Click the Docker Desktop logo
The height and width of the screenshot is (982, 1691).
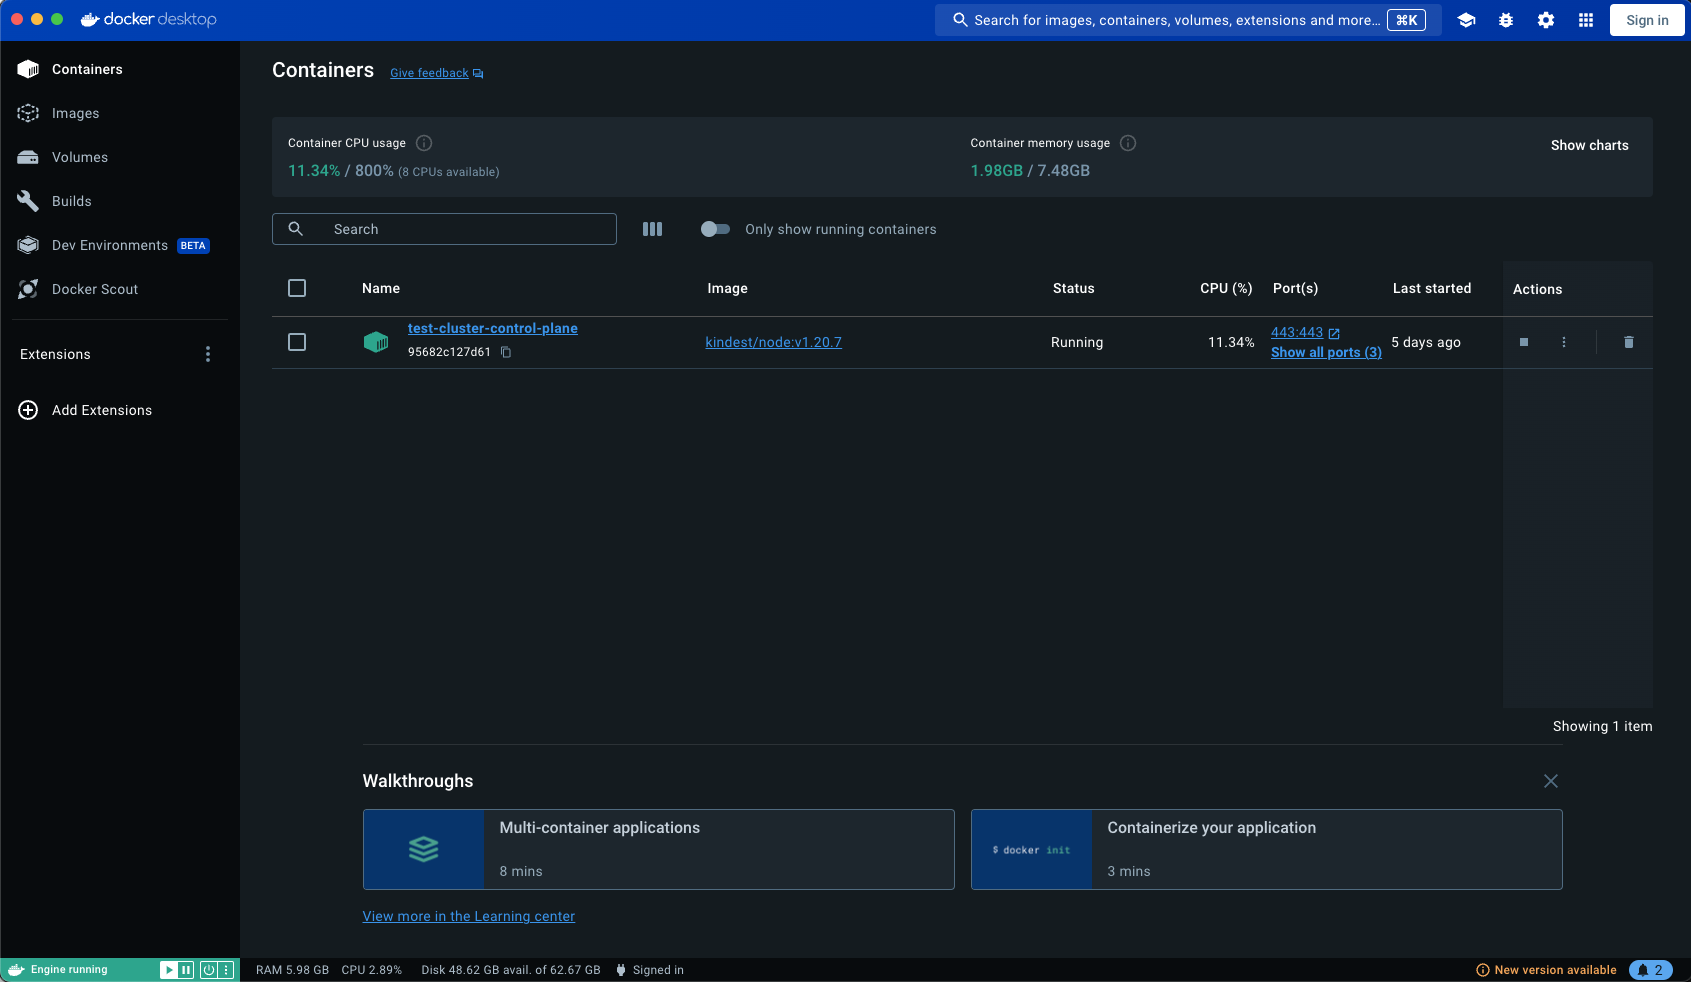tap(148, 19)
